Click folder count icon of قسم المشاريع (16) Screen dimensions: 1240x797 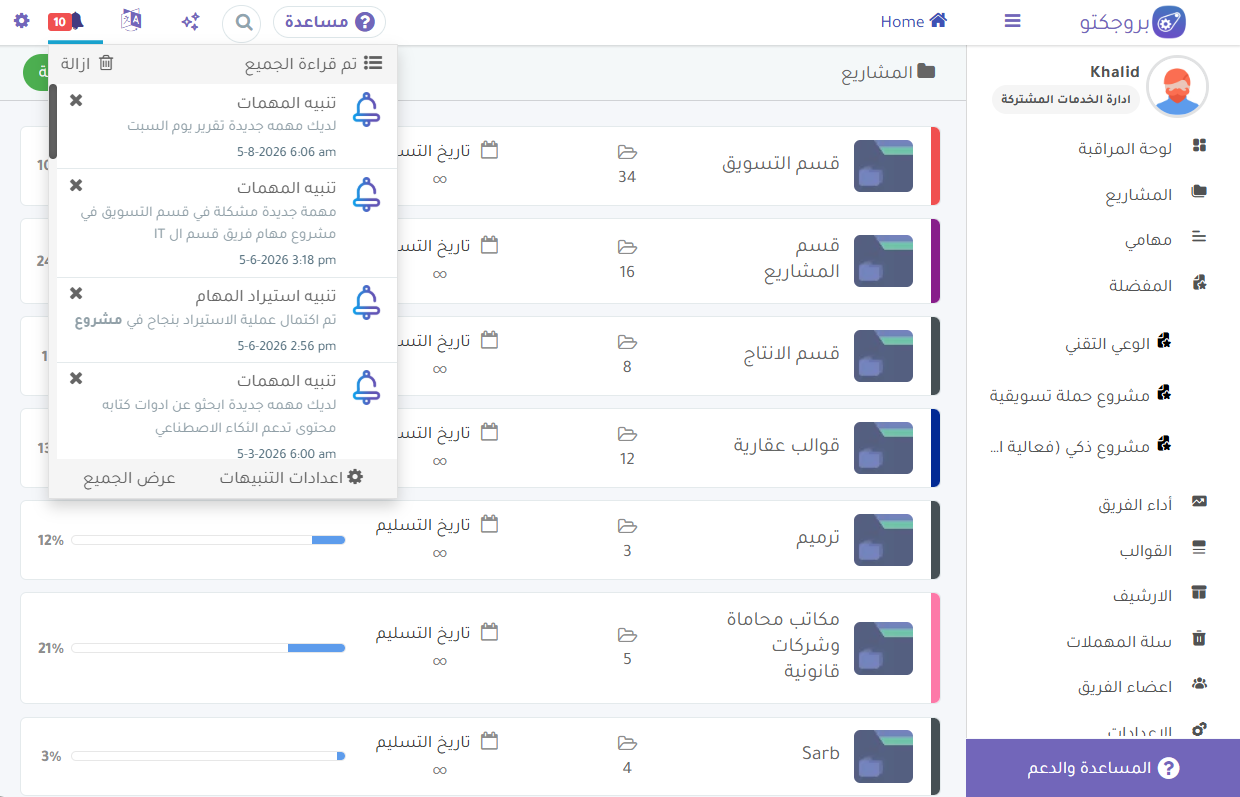point(627,247)
